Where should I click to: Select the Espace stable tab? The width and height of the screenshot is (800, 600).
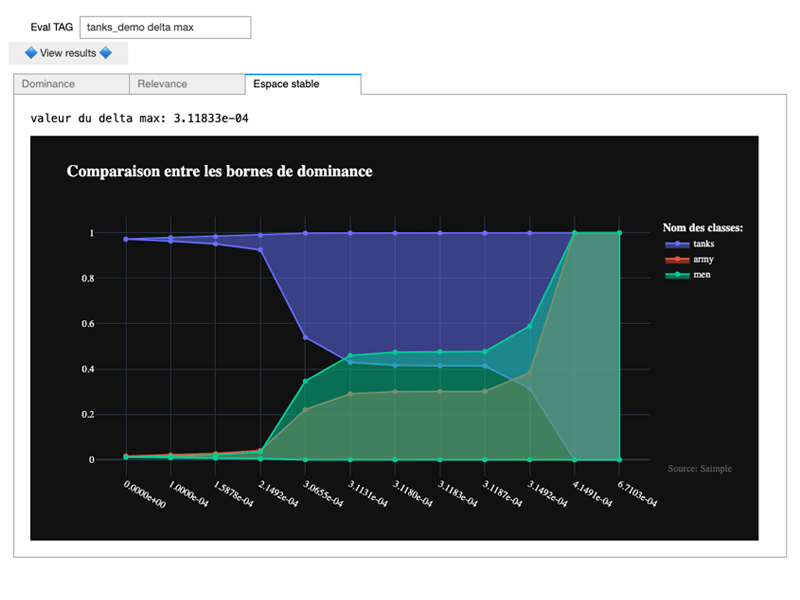pos(287,85)
